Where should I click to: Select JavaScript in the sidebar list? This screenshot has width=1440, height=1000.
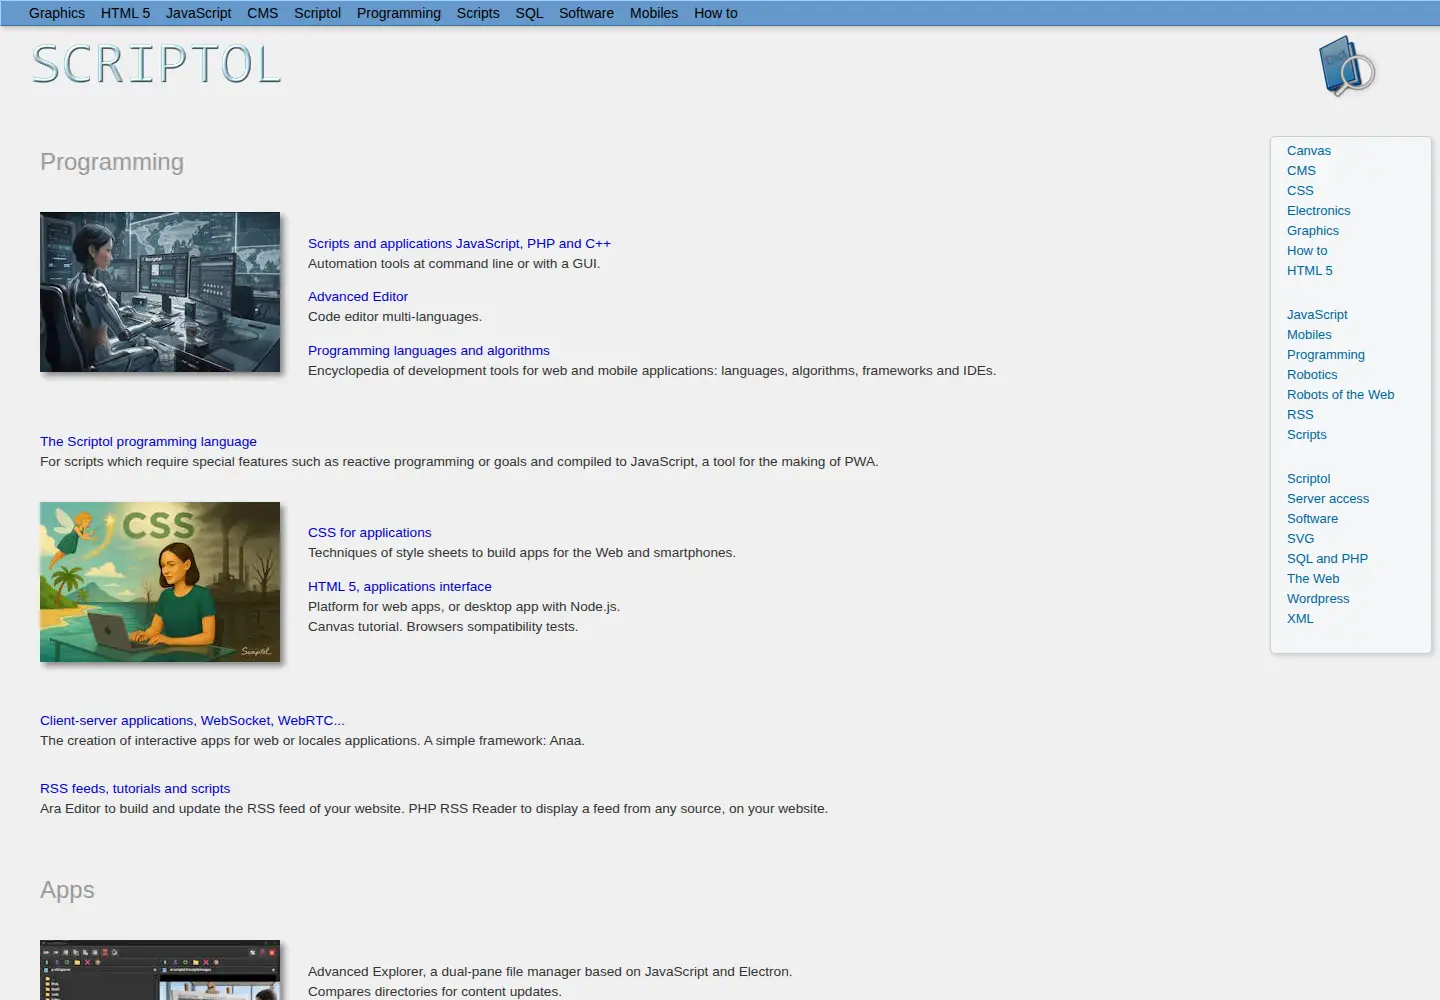coord(1317,314)
